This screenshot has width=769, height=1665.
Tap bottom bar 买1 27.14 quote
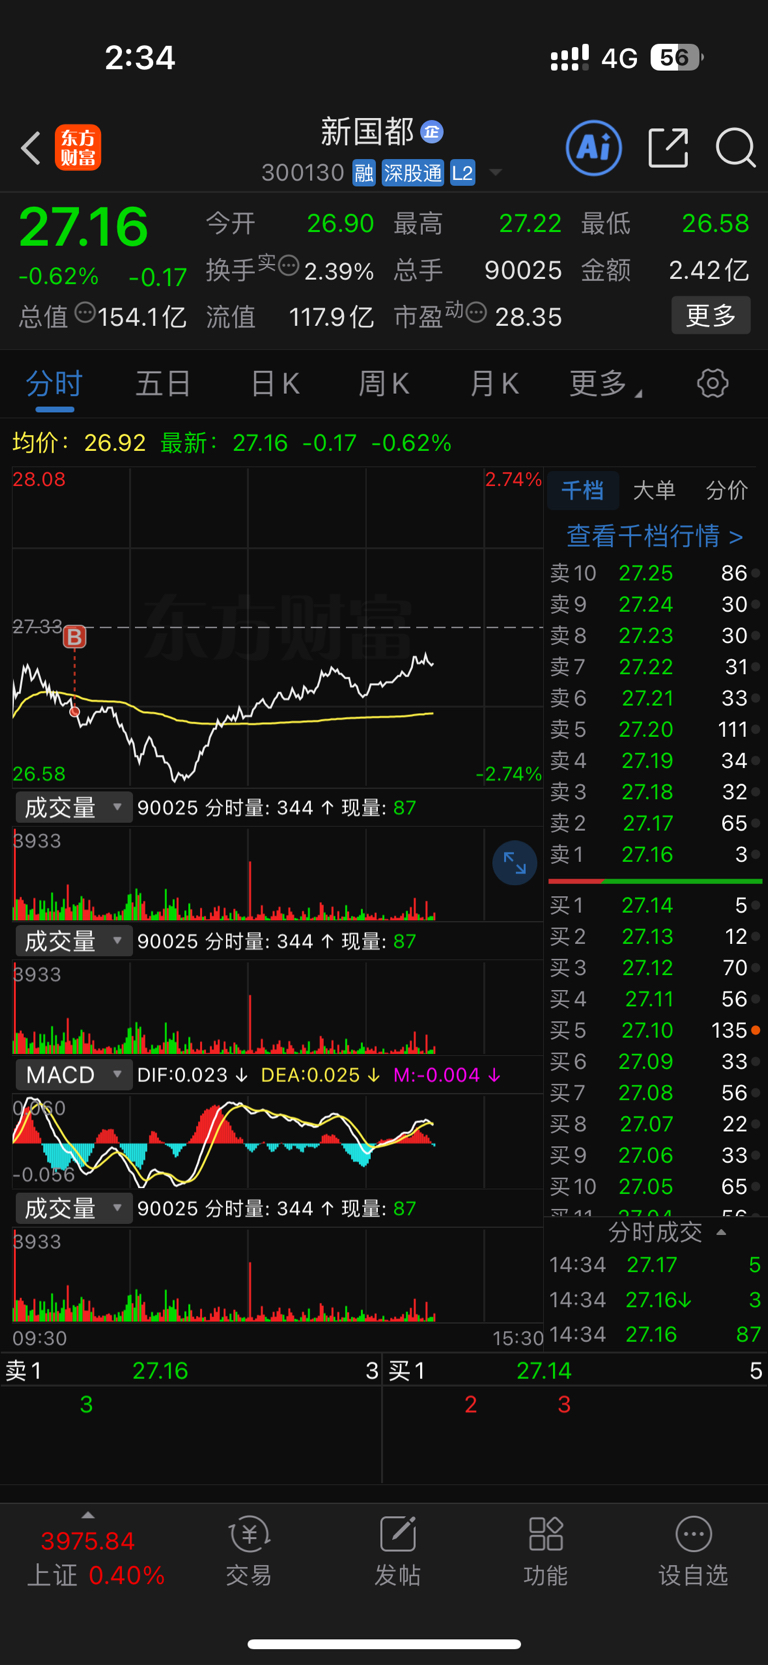pyautogui.click(x=575, y=1371)
